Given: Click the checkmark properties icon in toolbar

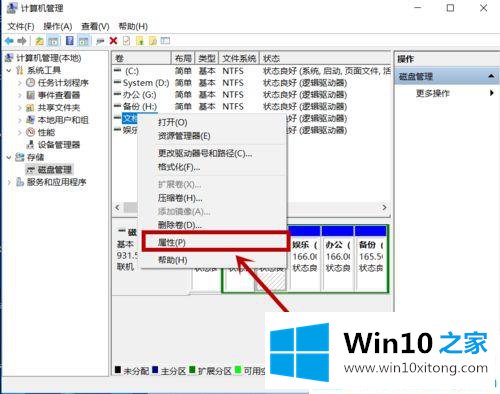Looking at the screenshot, I should point(126,41).
